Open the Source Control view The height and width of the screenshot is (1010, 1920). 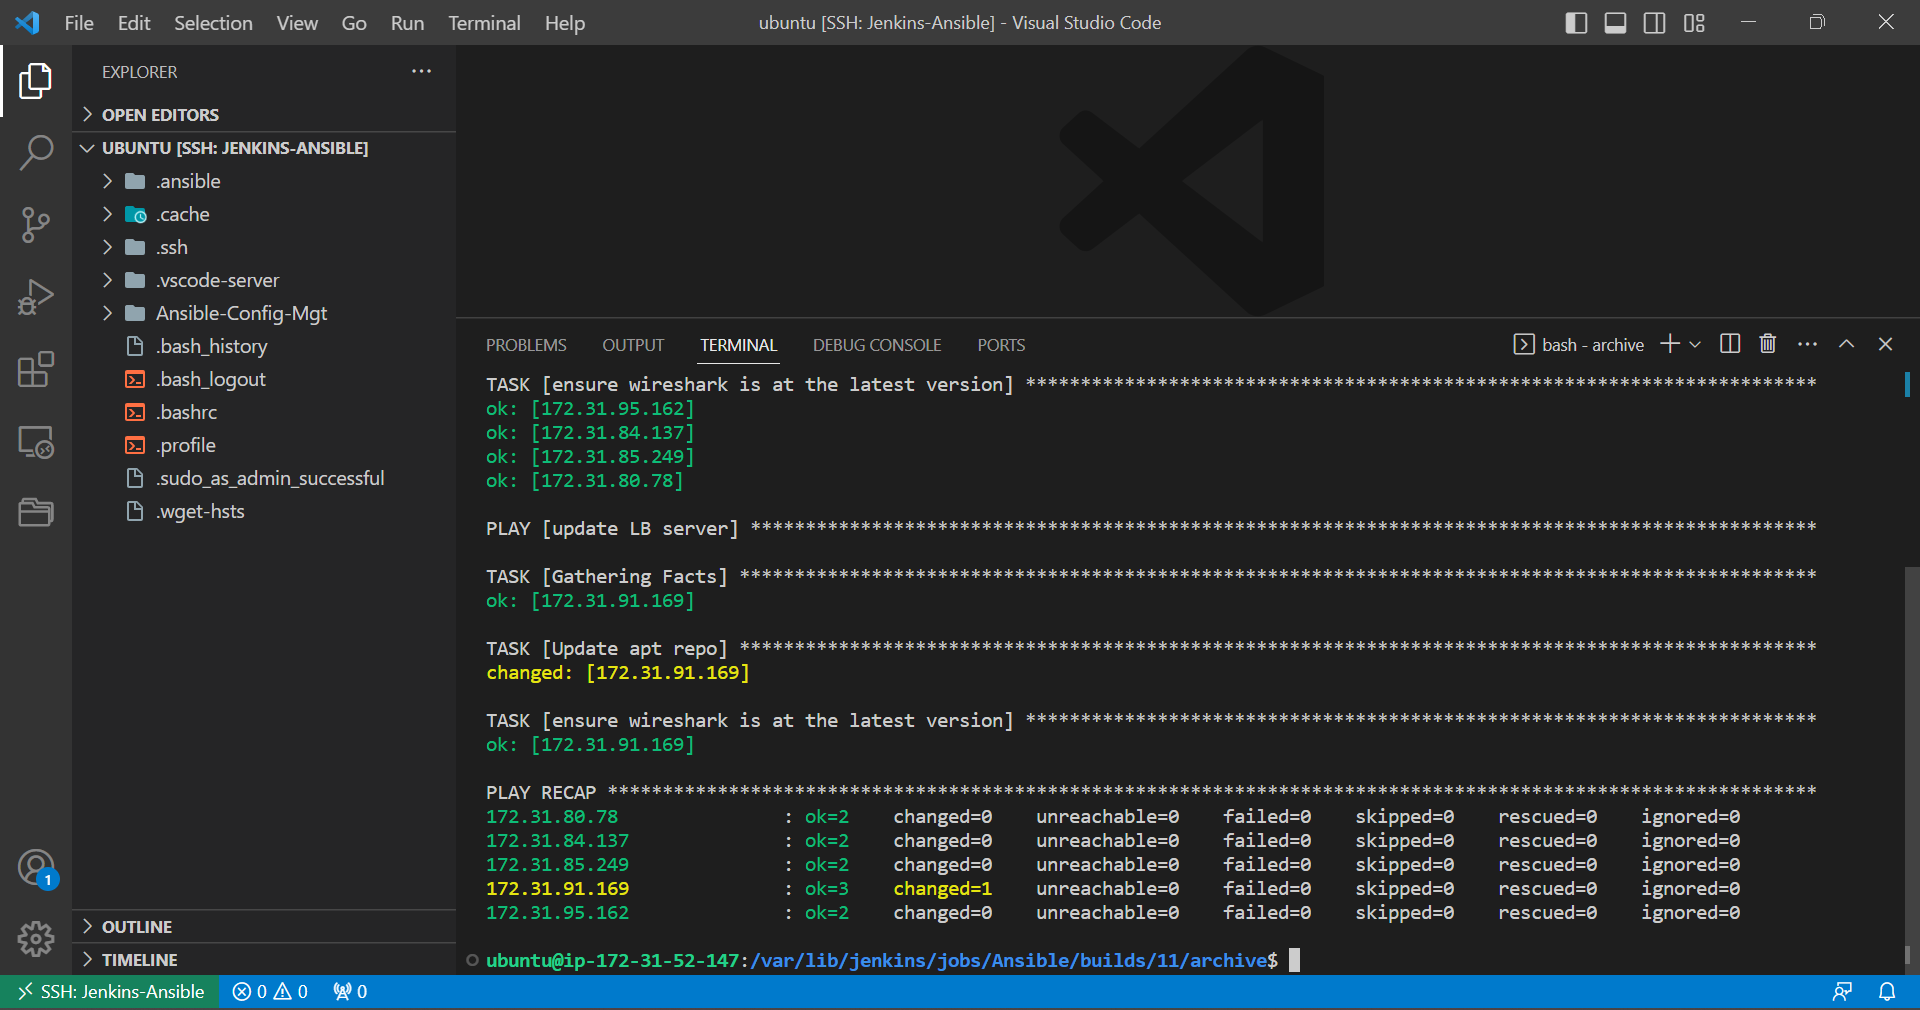click(x=36, y=225)
